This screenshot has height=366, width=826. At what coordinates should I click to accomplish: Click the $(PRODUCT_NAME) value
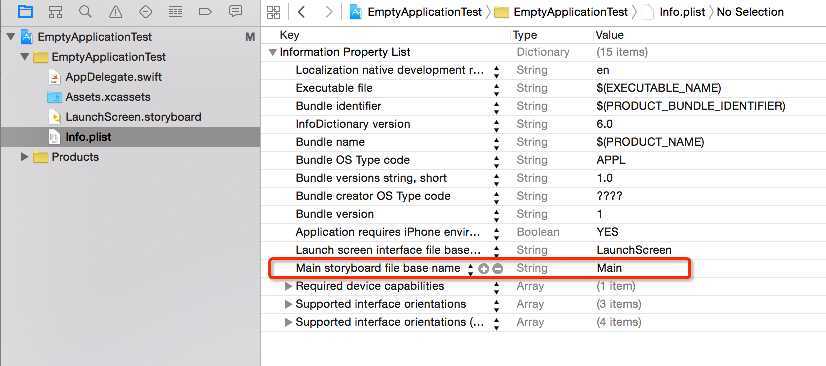tap(650, 142)
